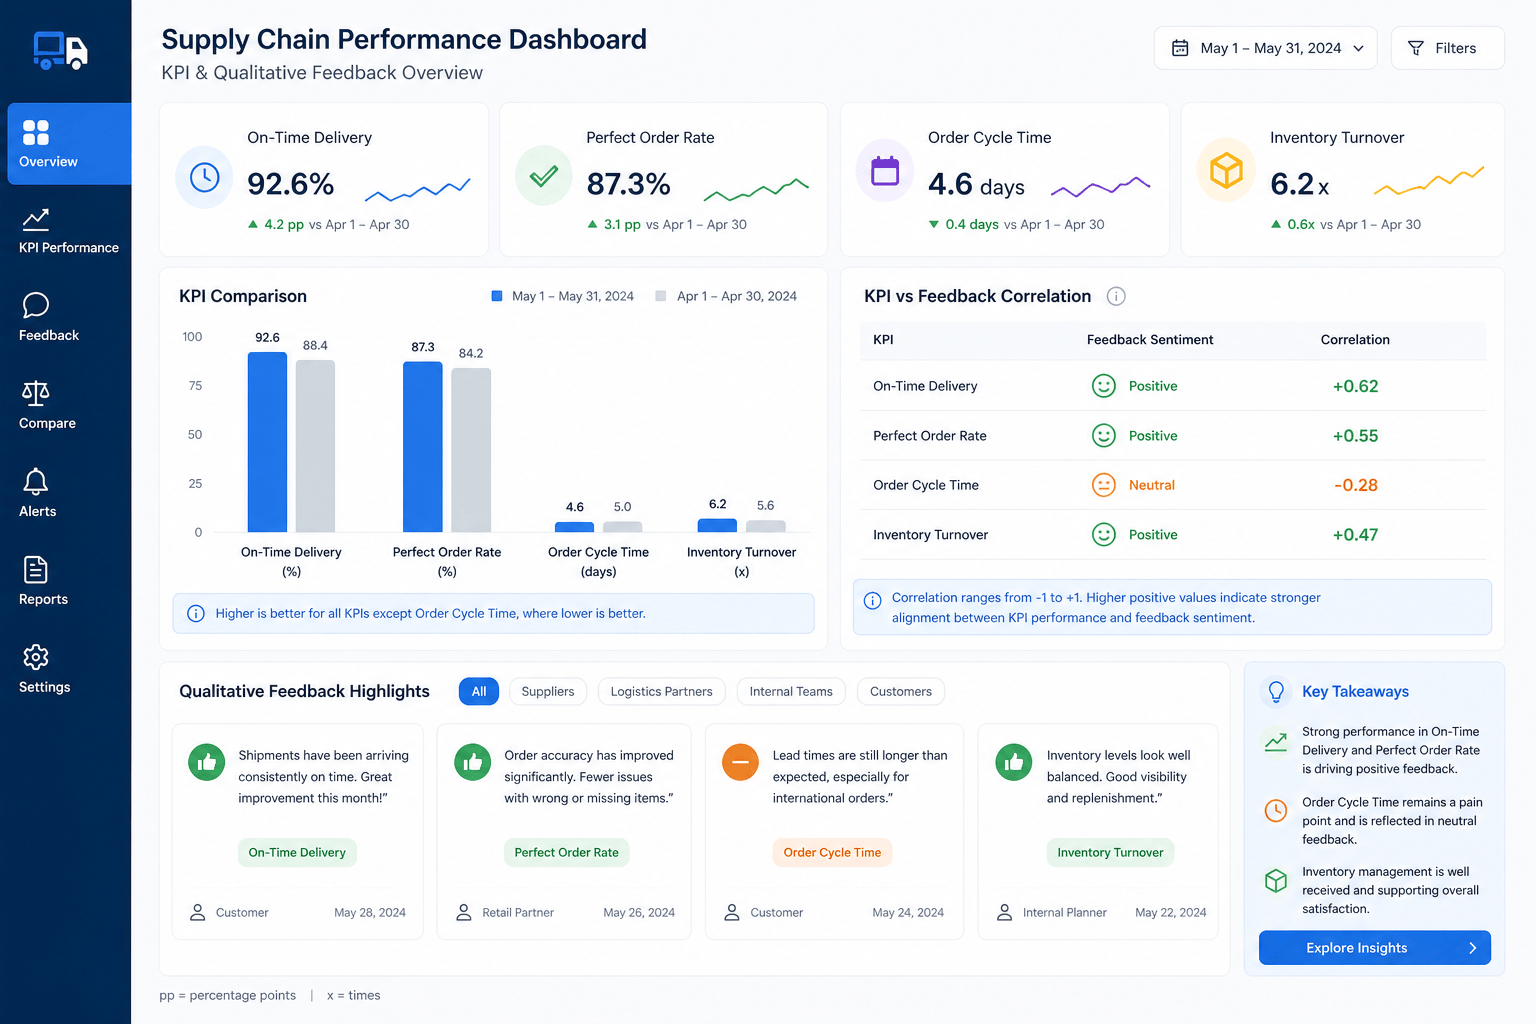Viewport: 1536px width, 1024px height.
Task: Click the Inventory Turnover orange sparkline
Action: [x=1429, y=181]
